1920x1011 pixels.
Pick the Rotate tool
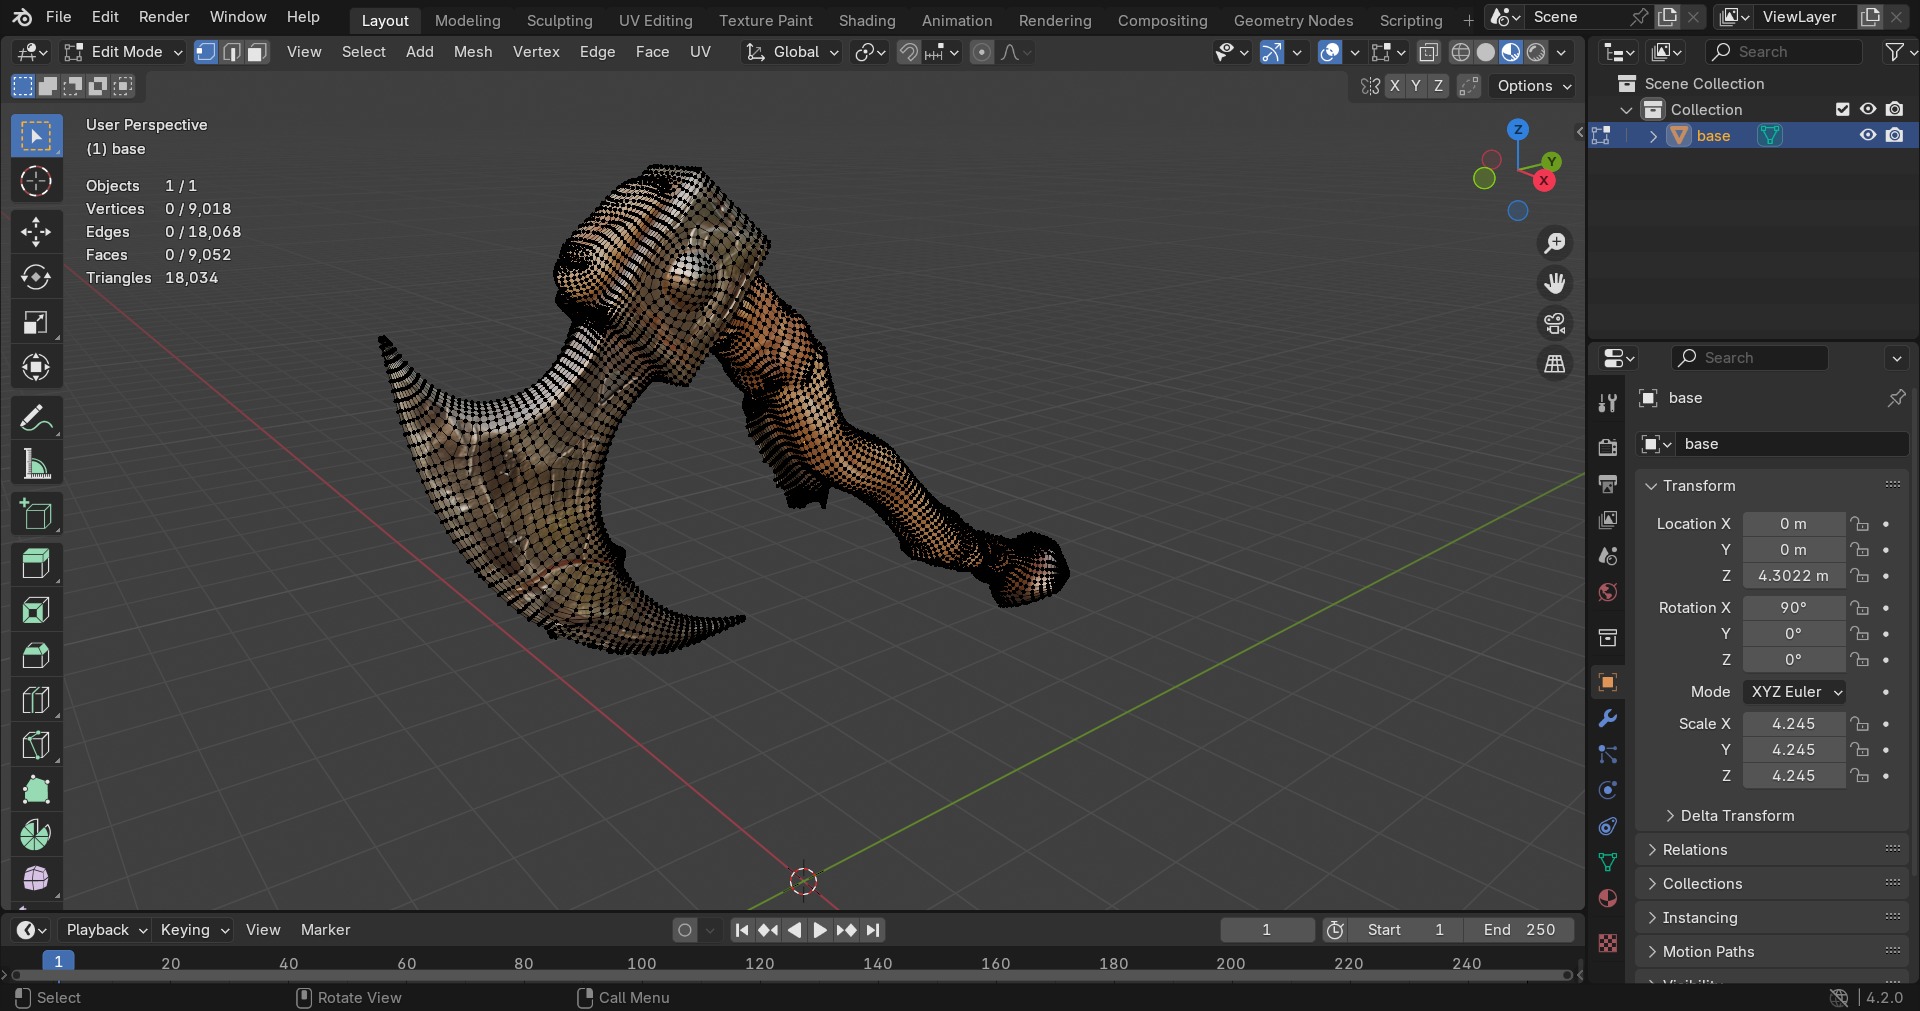[36, 277]
